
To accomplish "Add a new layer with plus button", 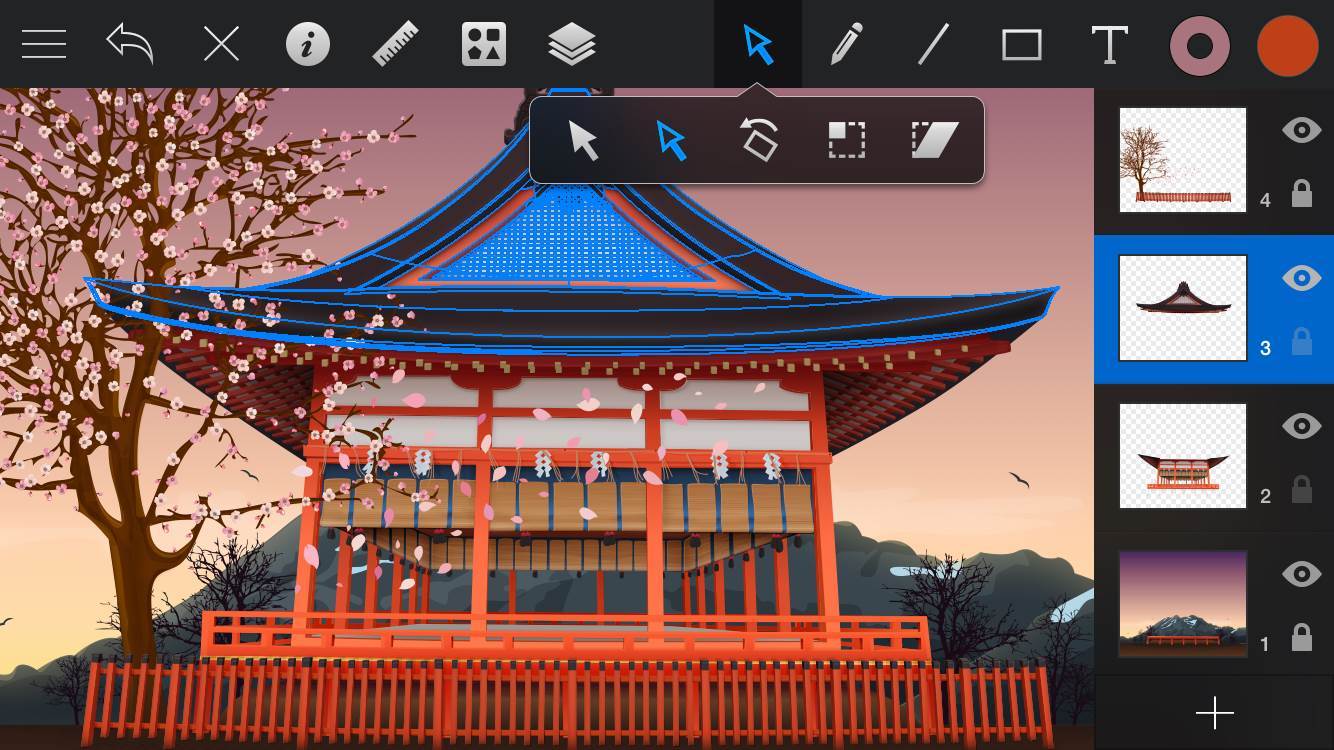I will 1214,713.
